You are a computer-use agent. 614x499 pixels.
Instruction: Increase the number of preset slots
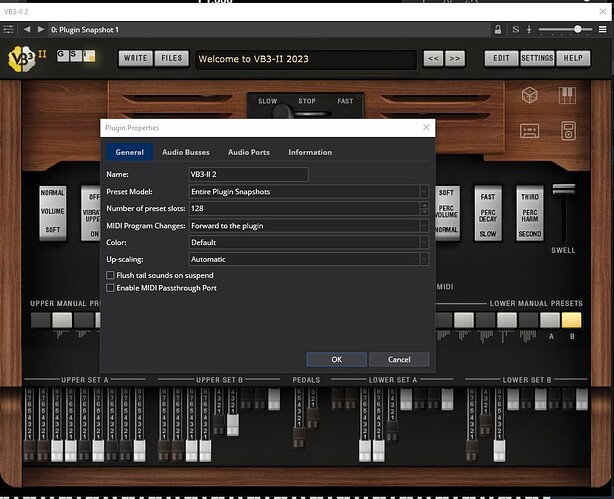coord(424,205)
